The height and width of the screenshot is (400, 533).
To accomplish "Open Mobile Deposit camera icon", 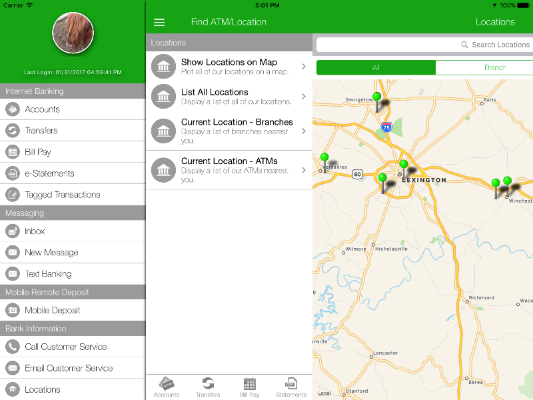I will point(13,310).
